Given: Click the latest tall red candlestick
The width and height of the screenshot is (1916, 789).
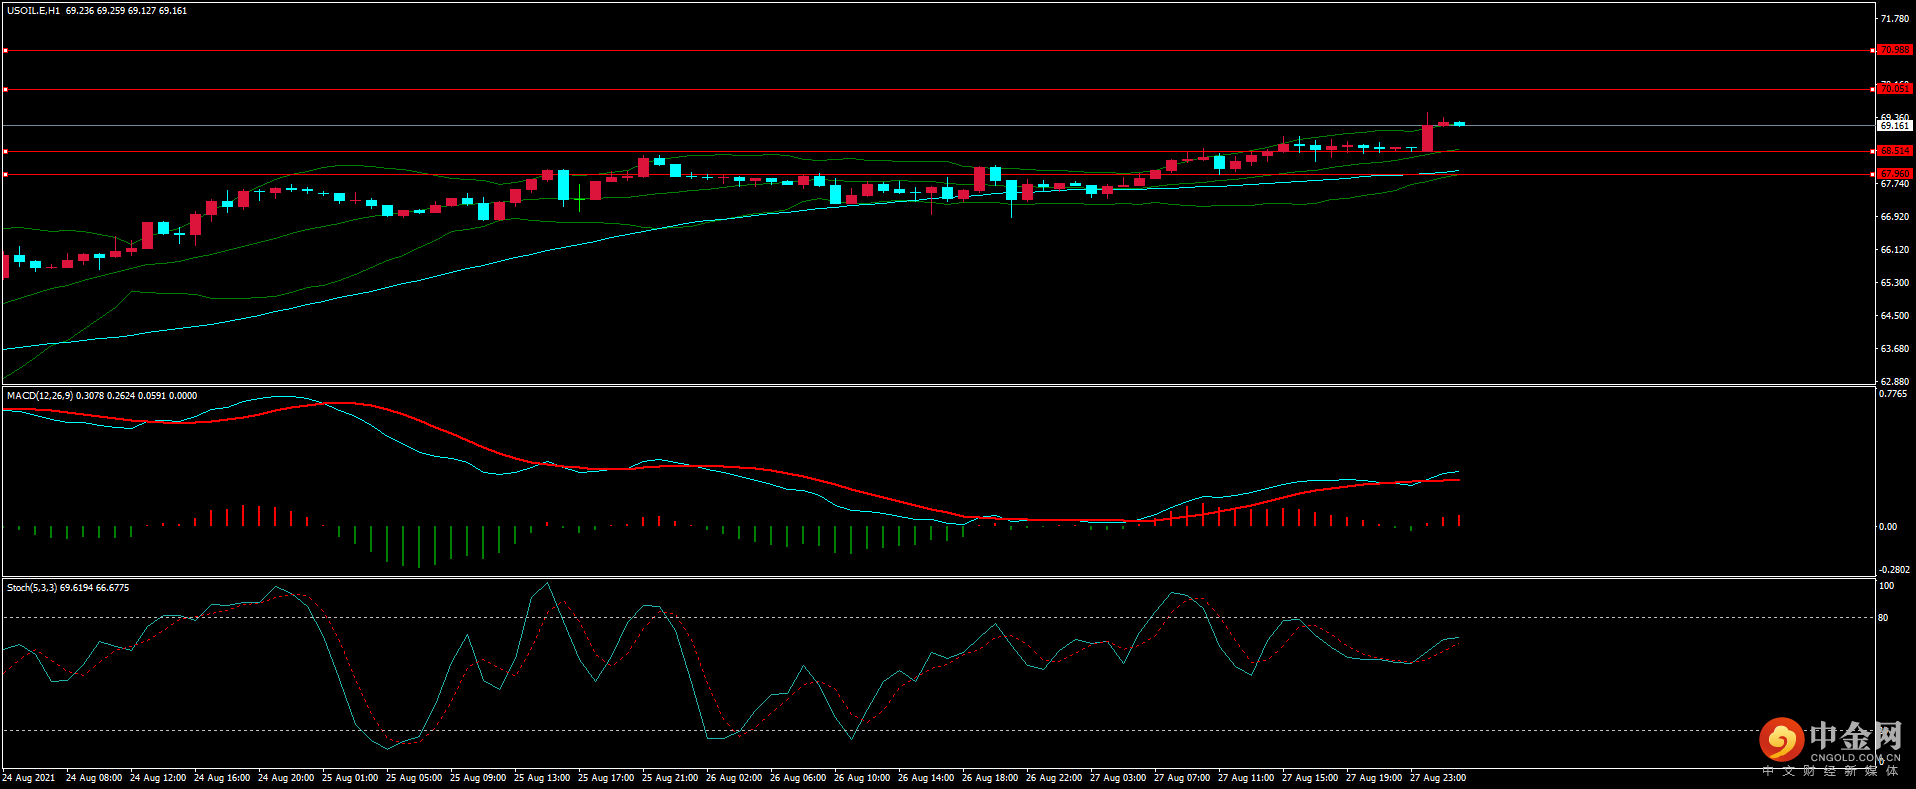Looking at the screenshot, I should 1427,138.
